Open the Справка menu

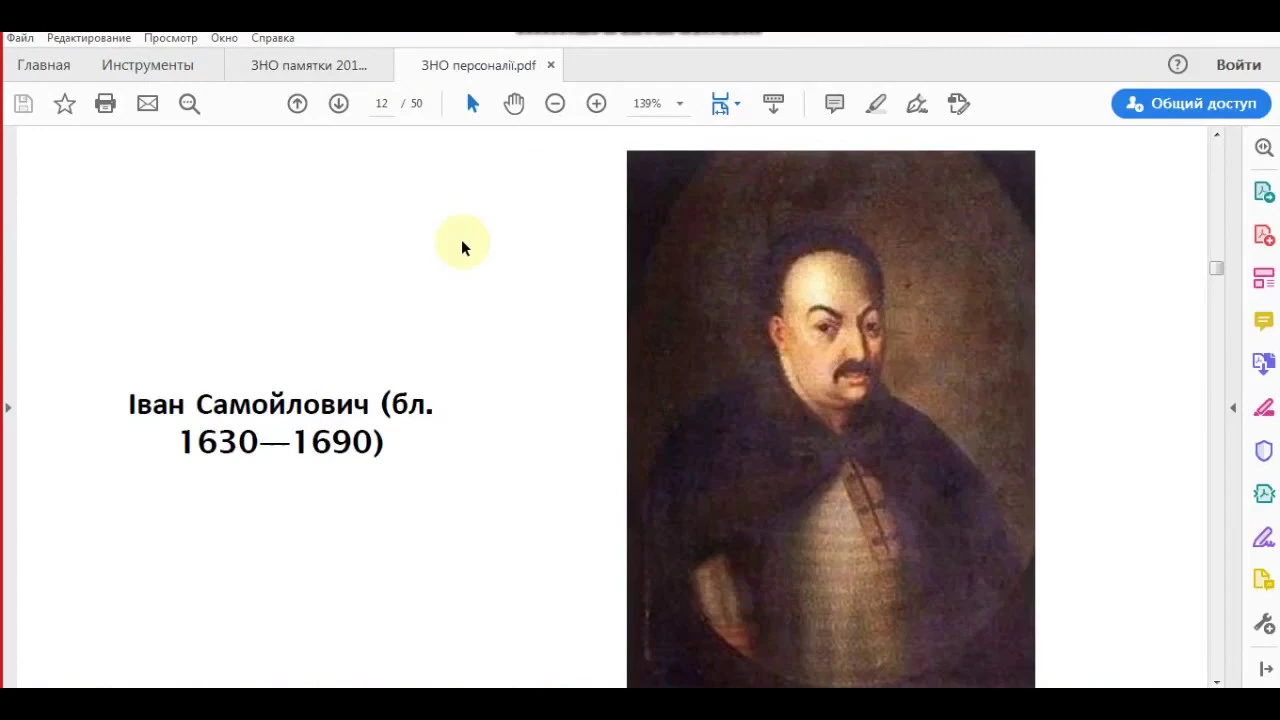(273, 38)
